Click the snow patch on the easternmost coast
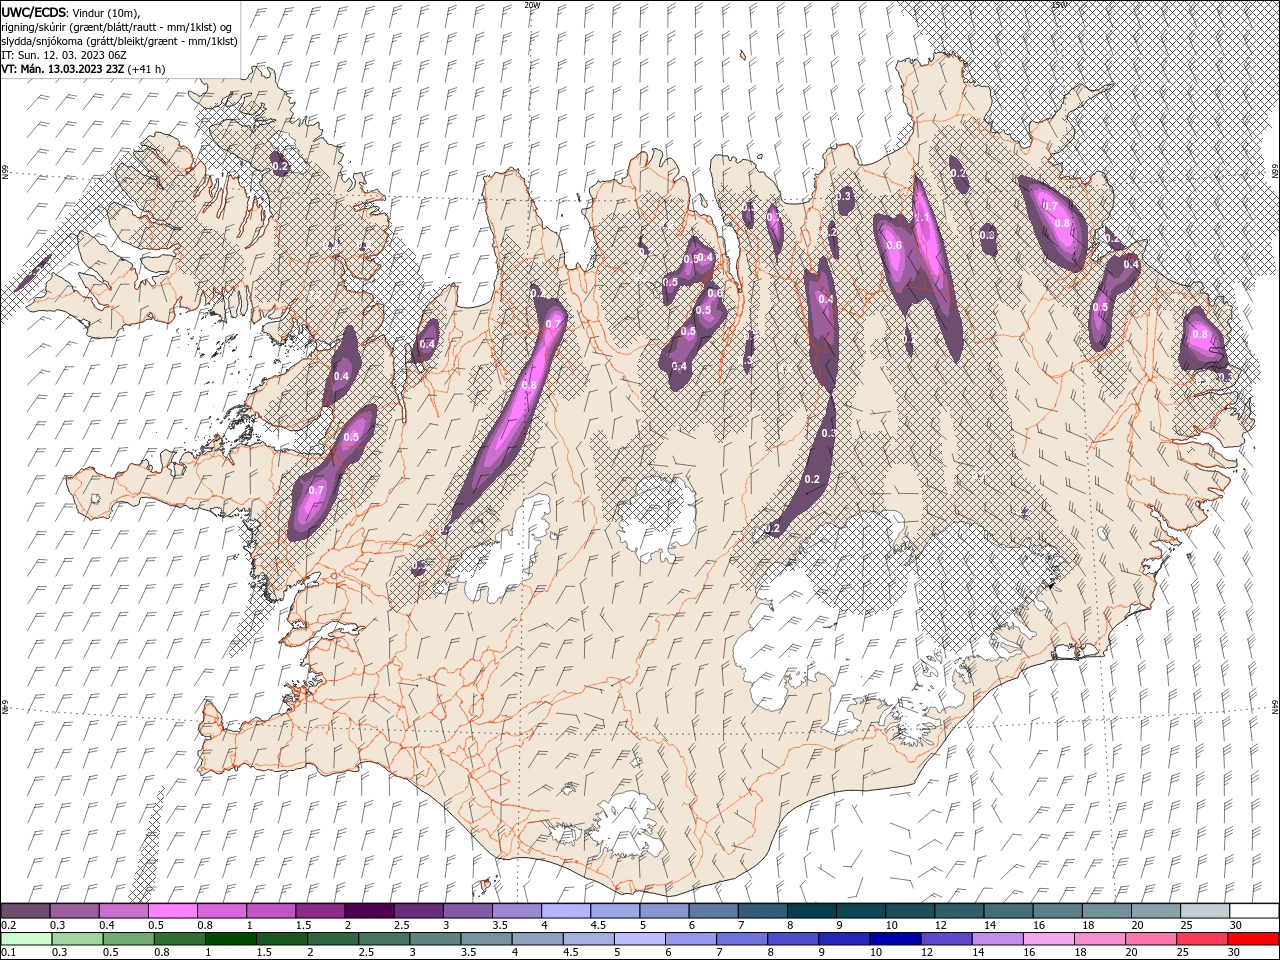 click(x=1203, y=339)
